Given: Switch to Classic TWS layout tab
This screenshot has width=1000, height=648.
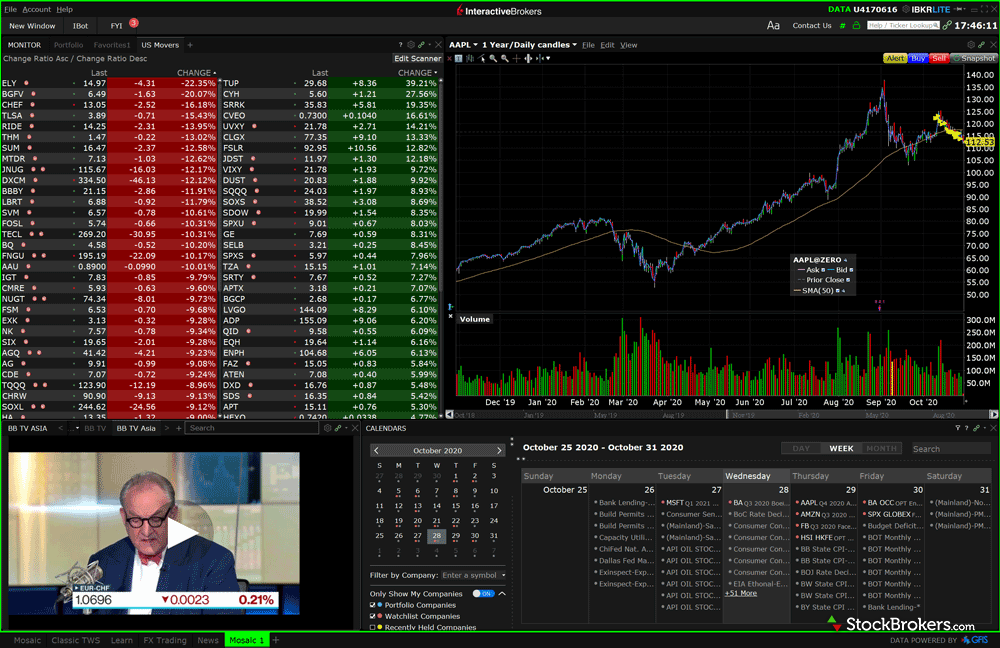Looking at the screenshot, I should [75, 640].
